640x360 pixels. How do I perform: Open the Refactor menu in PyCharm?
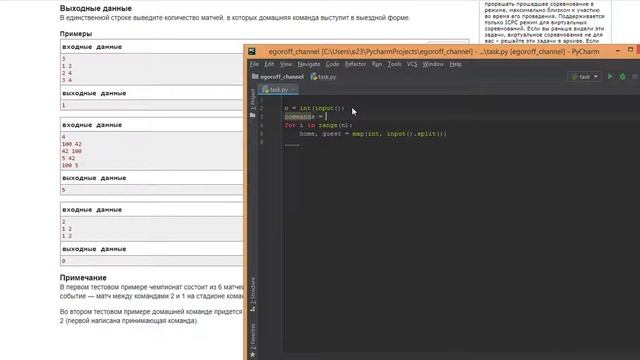click(355, 64)
